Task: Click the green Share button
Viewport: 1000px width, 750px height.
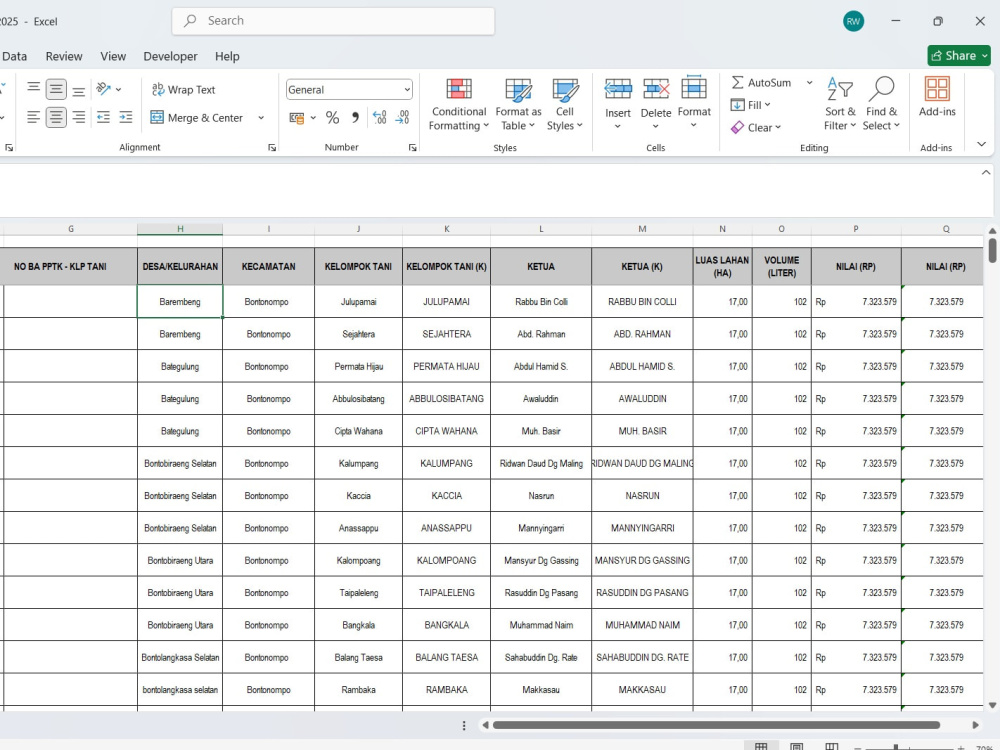Action: 959,55
